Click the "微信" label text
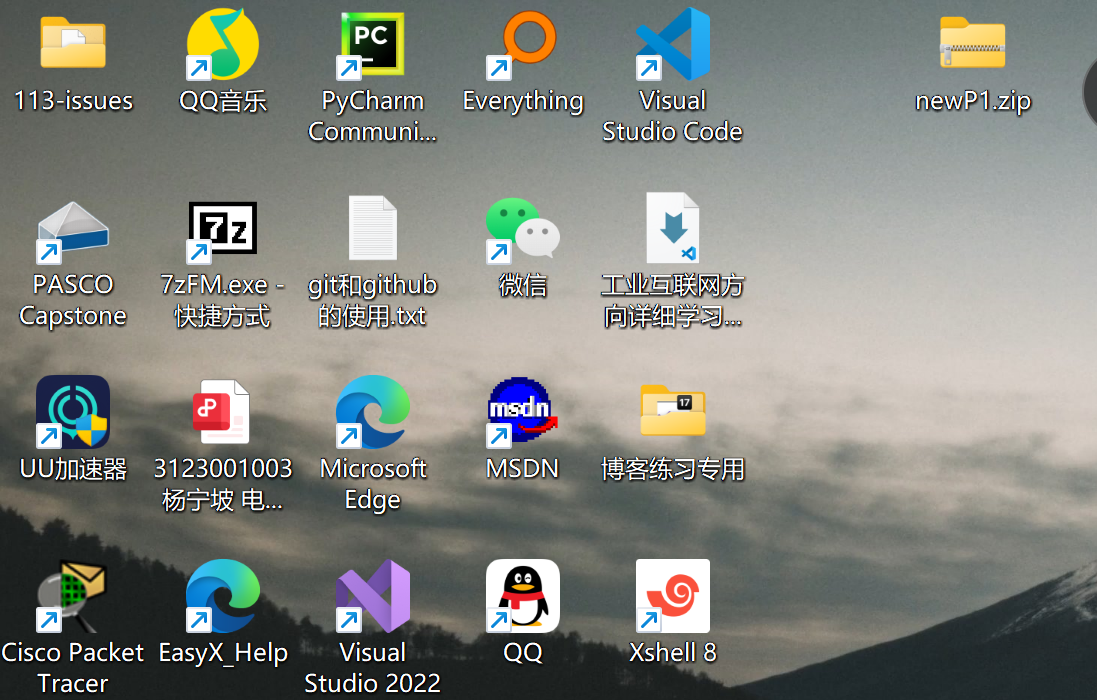This screenshot has height=700, width=1097. point(523,285)
